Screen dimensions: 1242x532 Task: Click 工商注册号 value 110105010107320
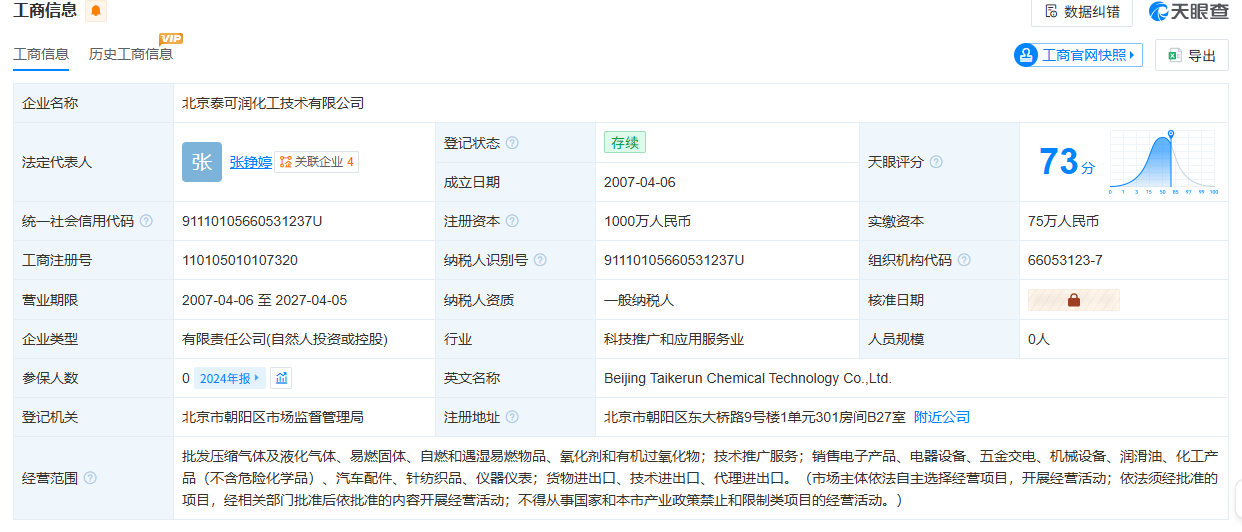(x=240, y=260)
